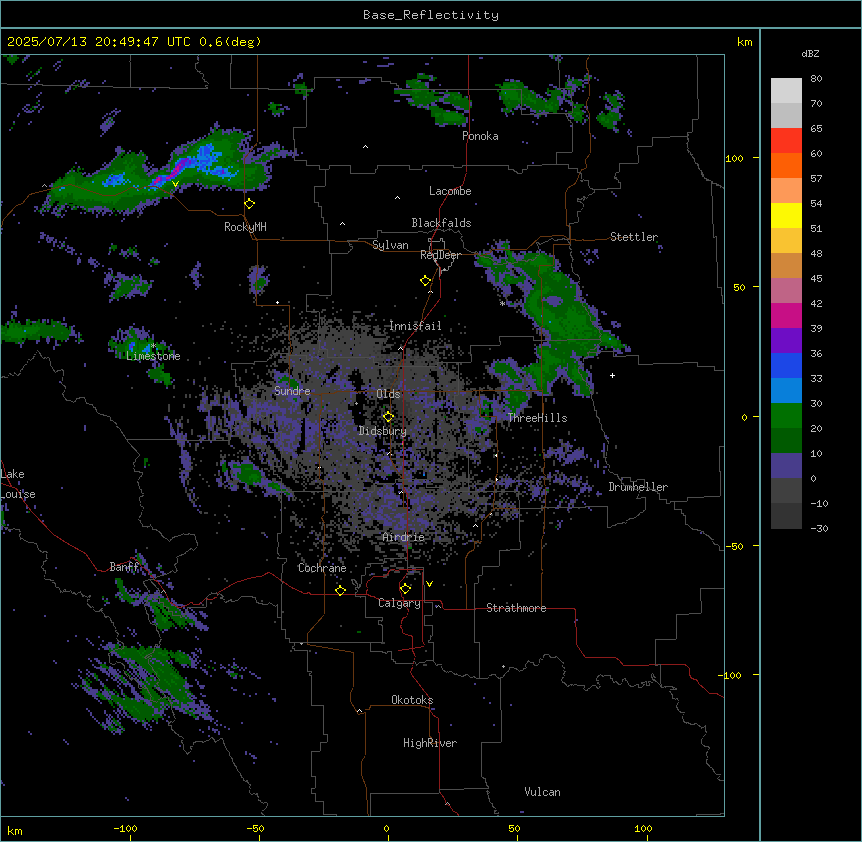This screenshot has height=842, width=862.
Task: Click the -100 tick on the bottom axis
Action: [x=125, y=828]
